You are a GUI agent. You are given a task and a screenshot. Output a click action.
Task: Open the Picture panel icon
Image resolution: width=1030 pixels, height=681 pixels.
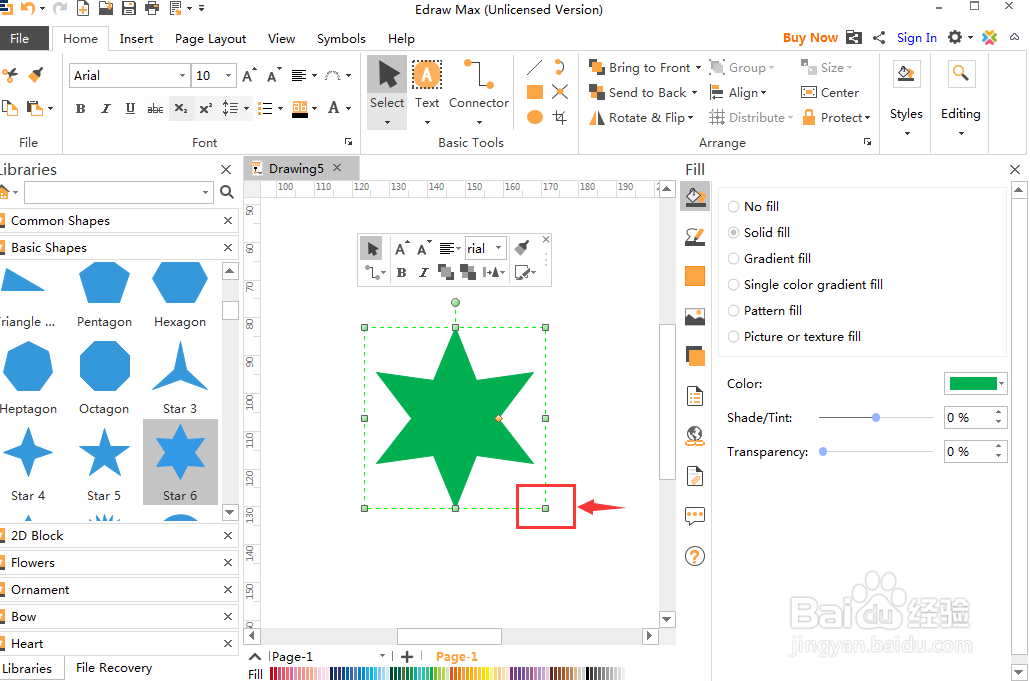(x=694, y=317)
